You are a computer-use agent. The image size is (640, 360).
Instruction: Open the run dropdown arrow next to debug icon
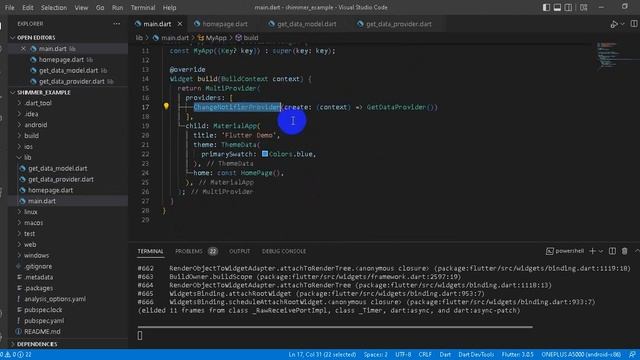622,24
